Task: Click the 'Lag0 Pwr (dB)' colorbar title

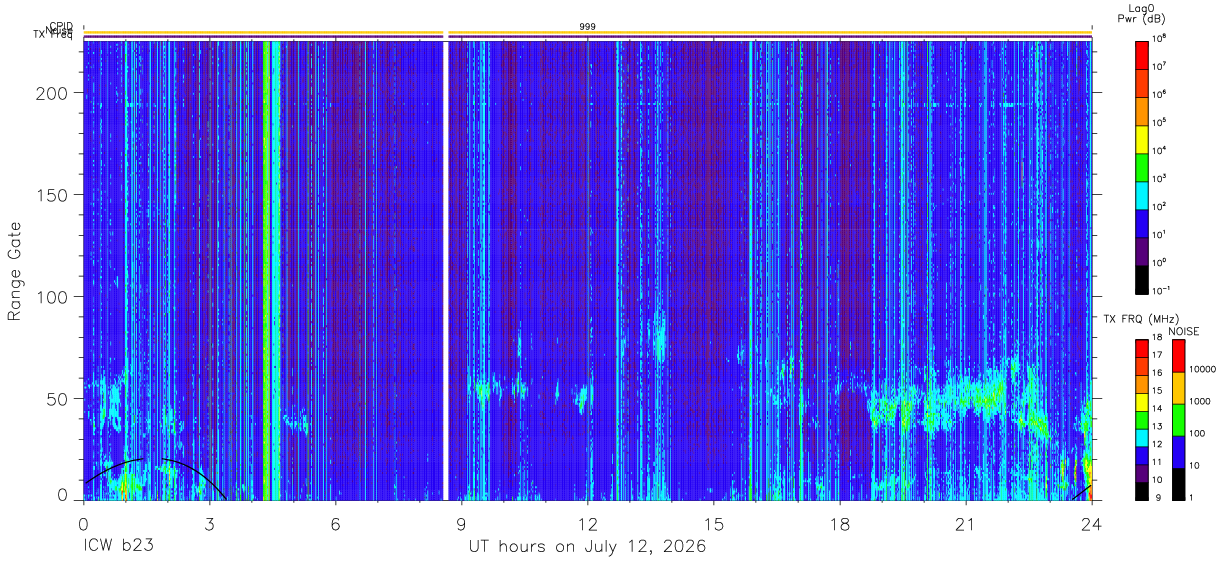Action: (1141, 12)
